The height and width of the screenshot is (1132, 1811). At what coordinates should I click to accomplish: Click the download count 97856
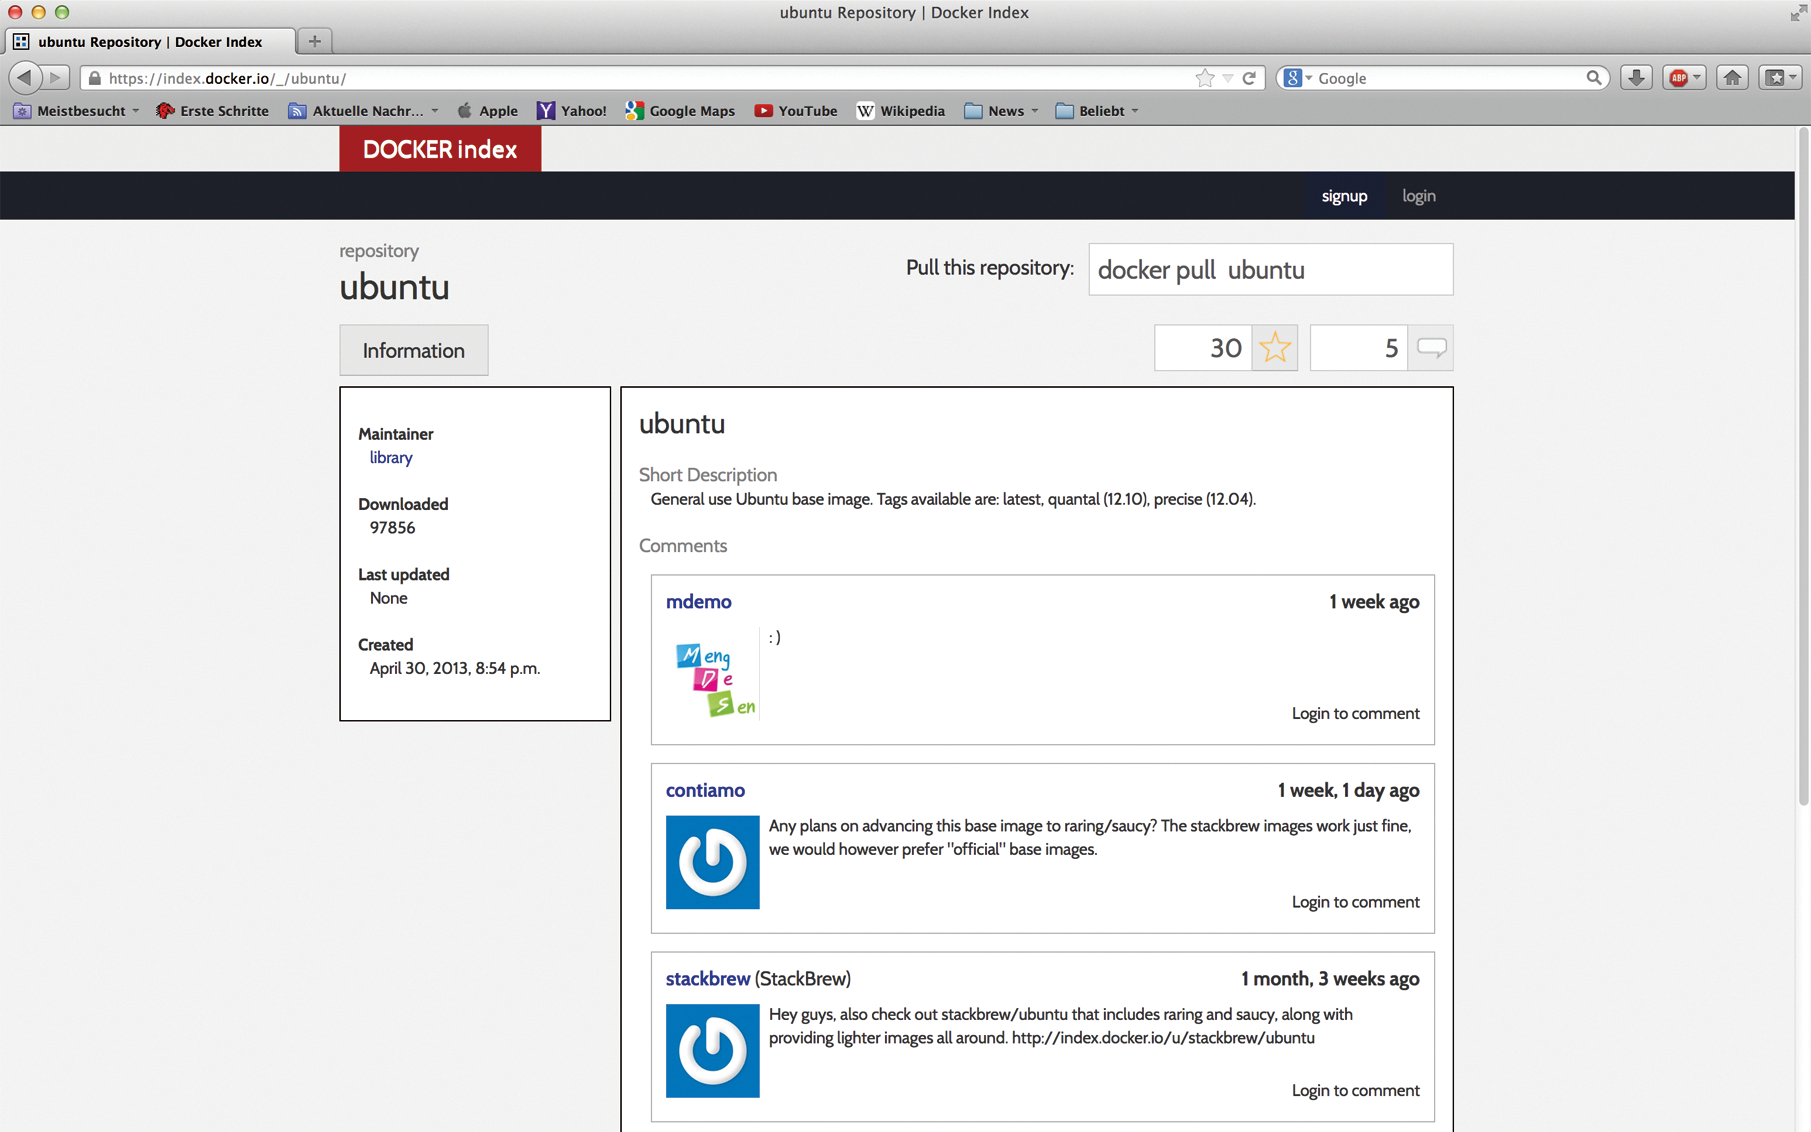(392, 527)
